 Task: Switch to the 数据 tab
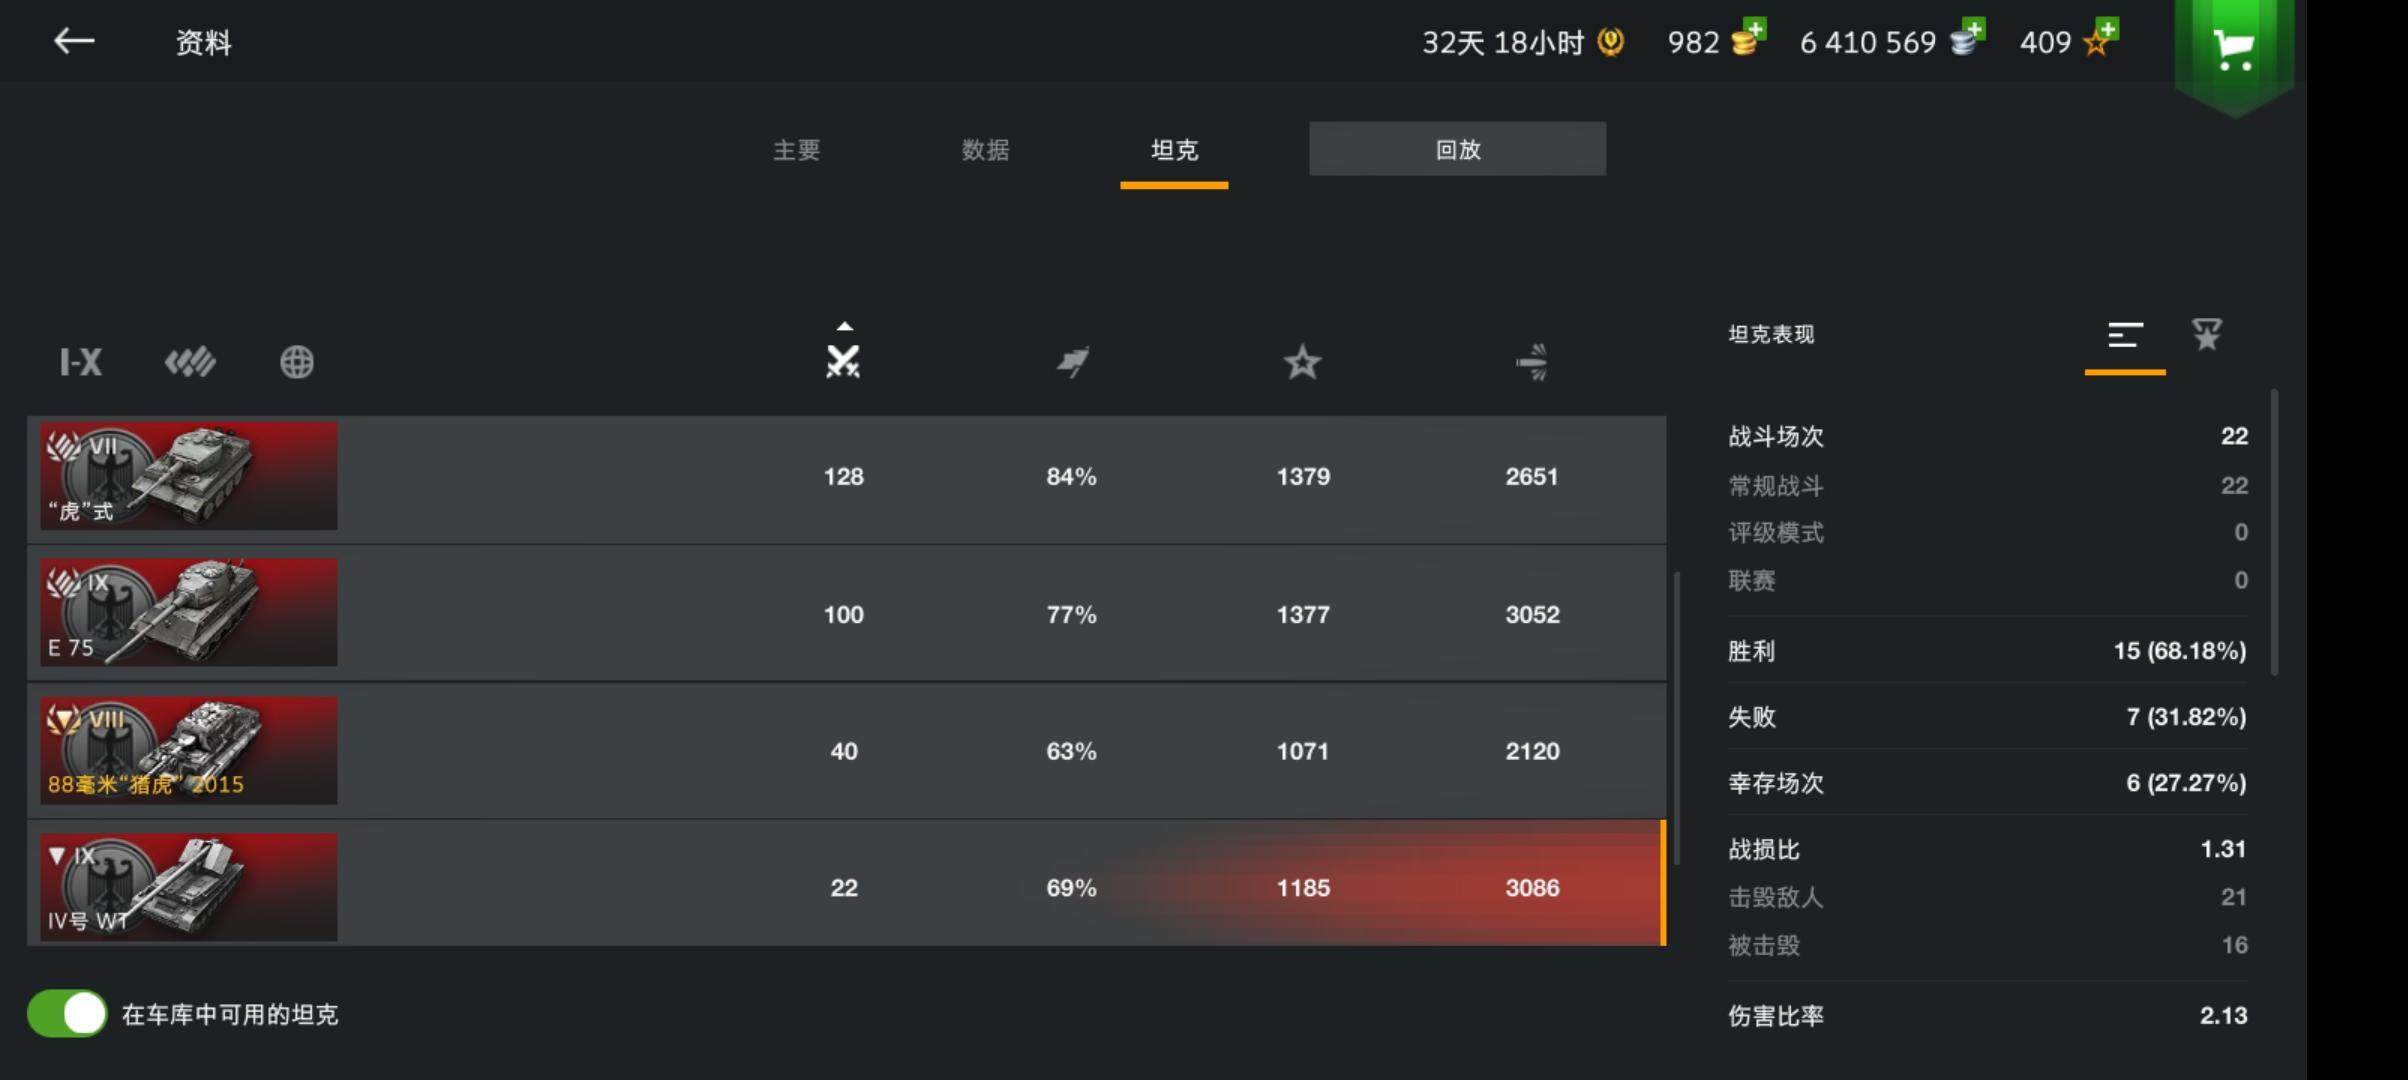(986, 150)
